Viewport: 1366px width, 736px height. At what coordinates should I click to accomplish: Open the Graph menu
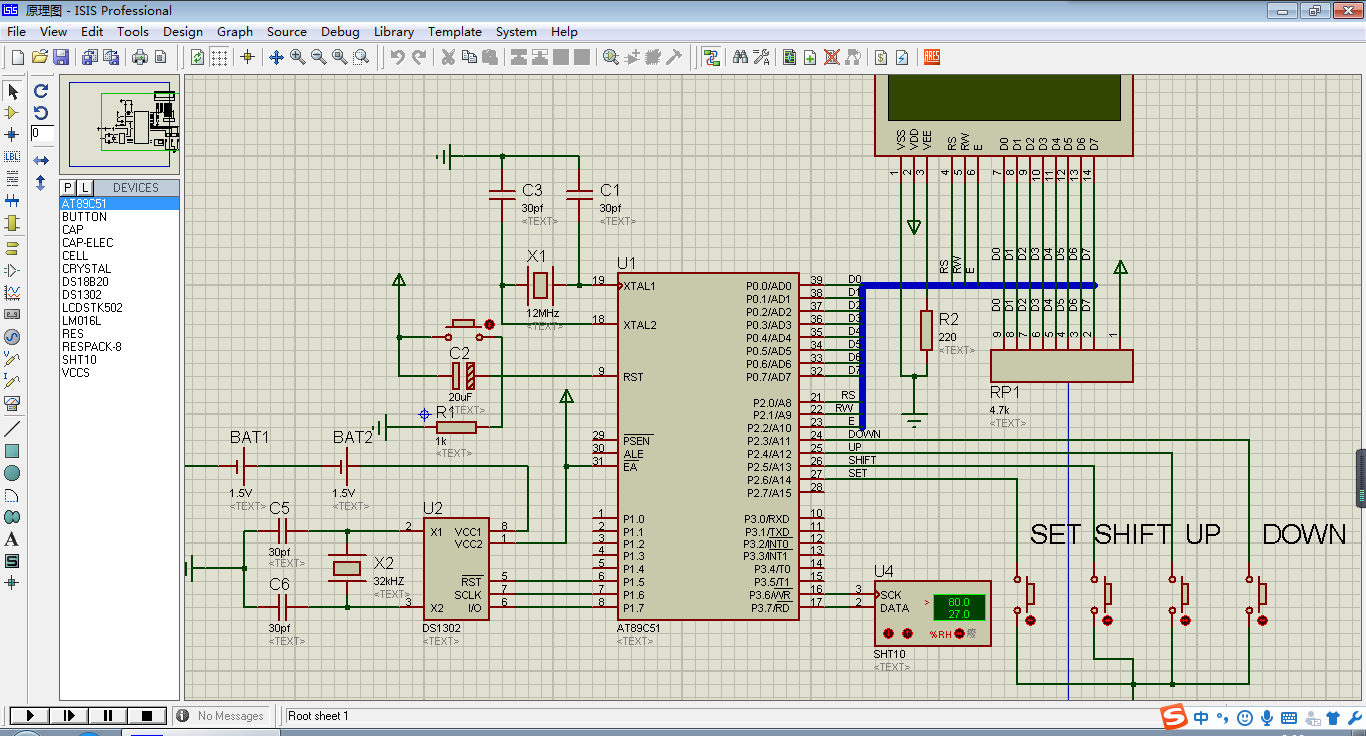coord(235,31)
